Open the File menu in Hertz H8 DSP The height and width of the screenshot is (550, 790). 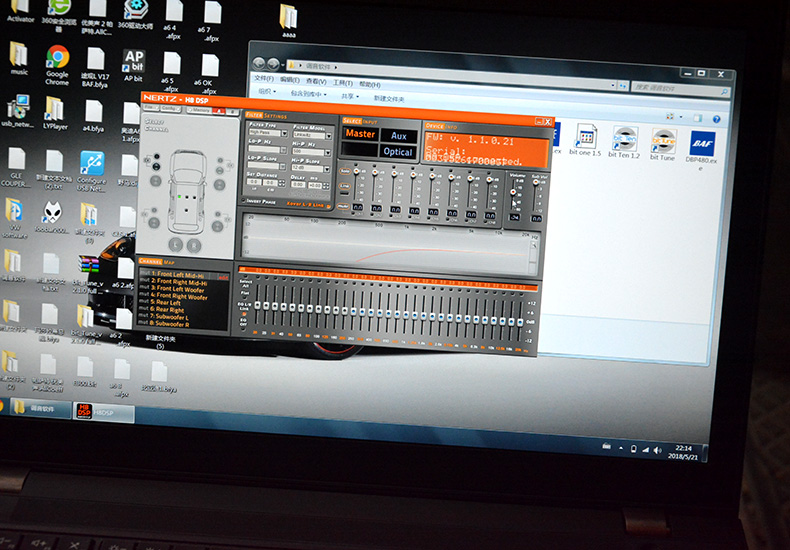coord(149,108)
